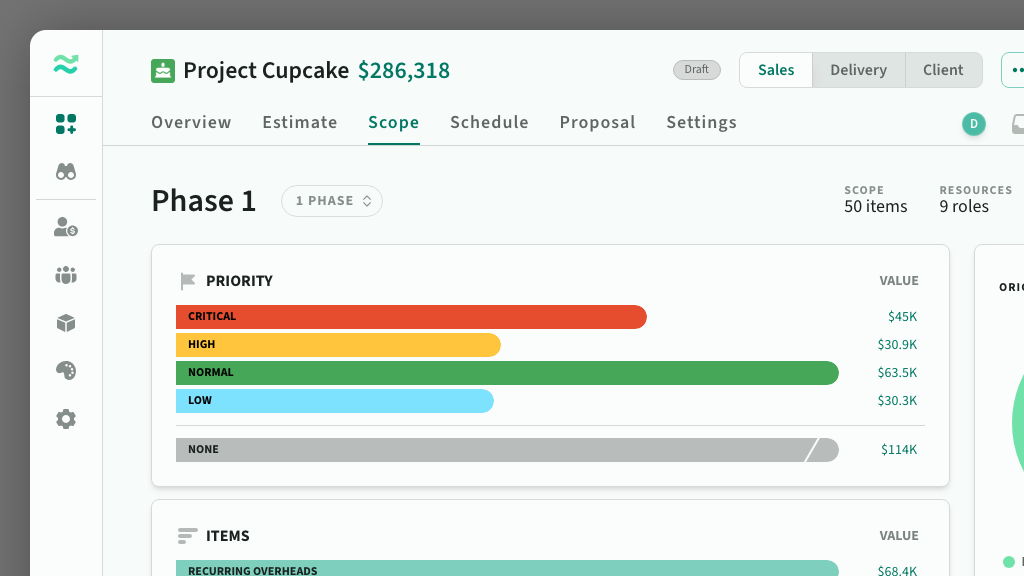Expand the 1 PHASE selector dropdown
This screenshot has width=1024, height=576.
pos(332,200)
